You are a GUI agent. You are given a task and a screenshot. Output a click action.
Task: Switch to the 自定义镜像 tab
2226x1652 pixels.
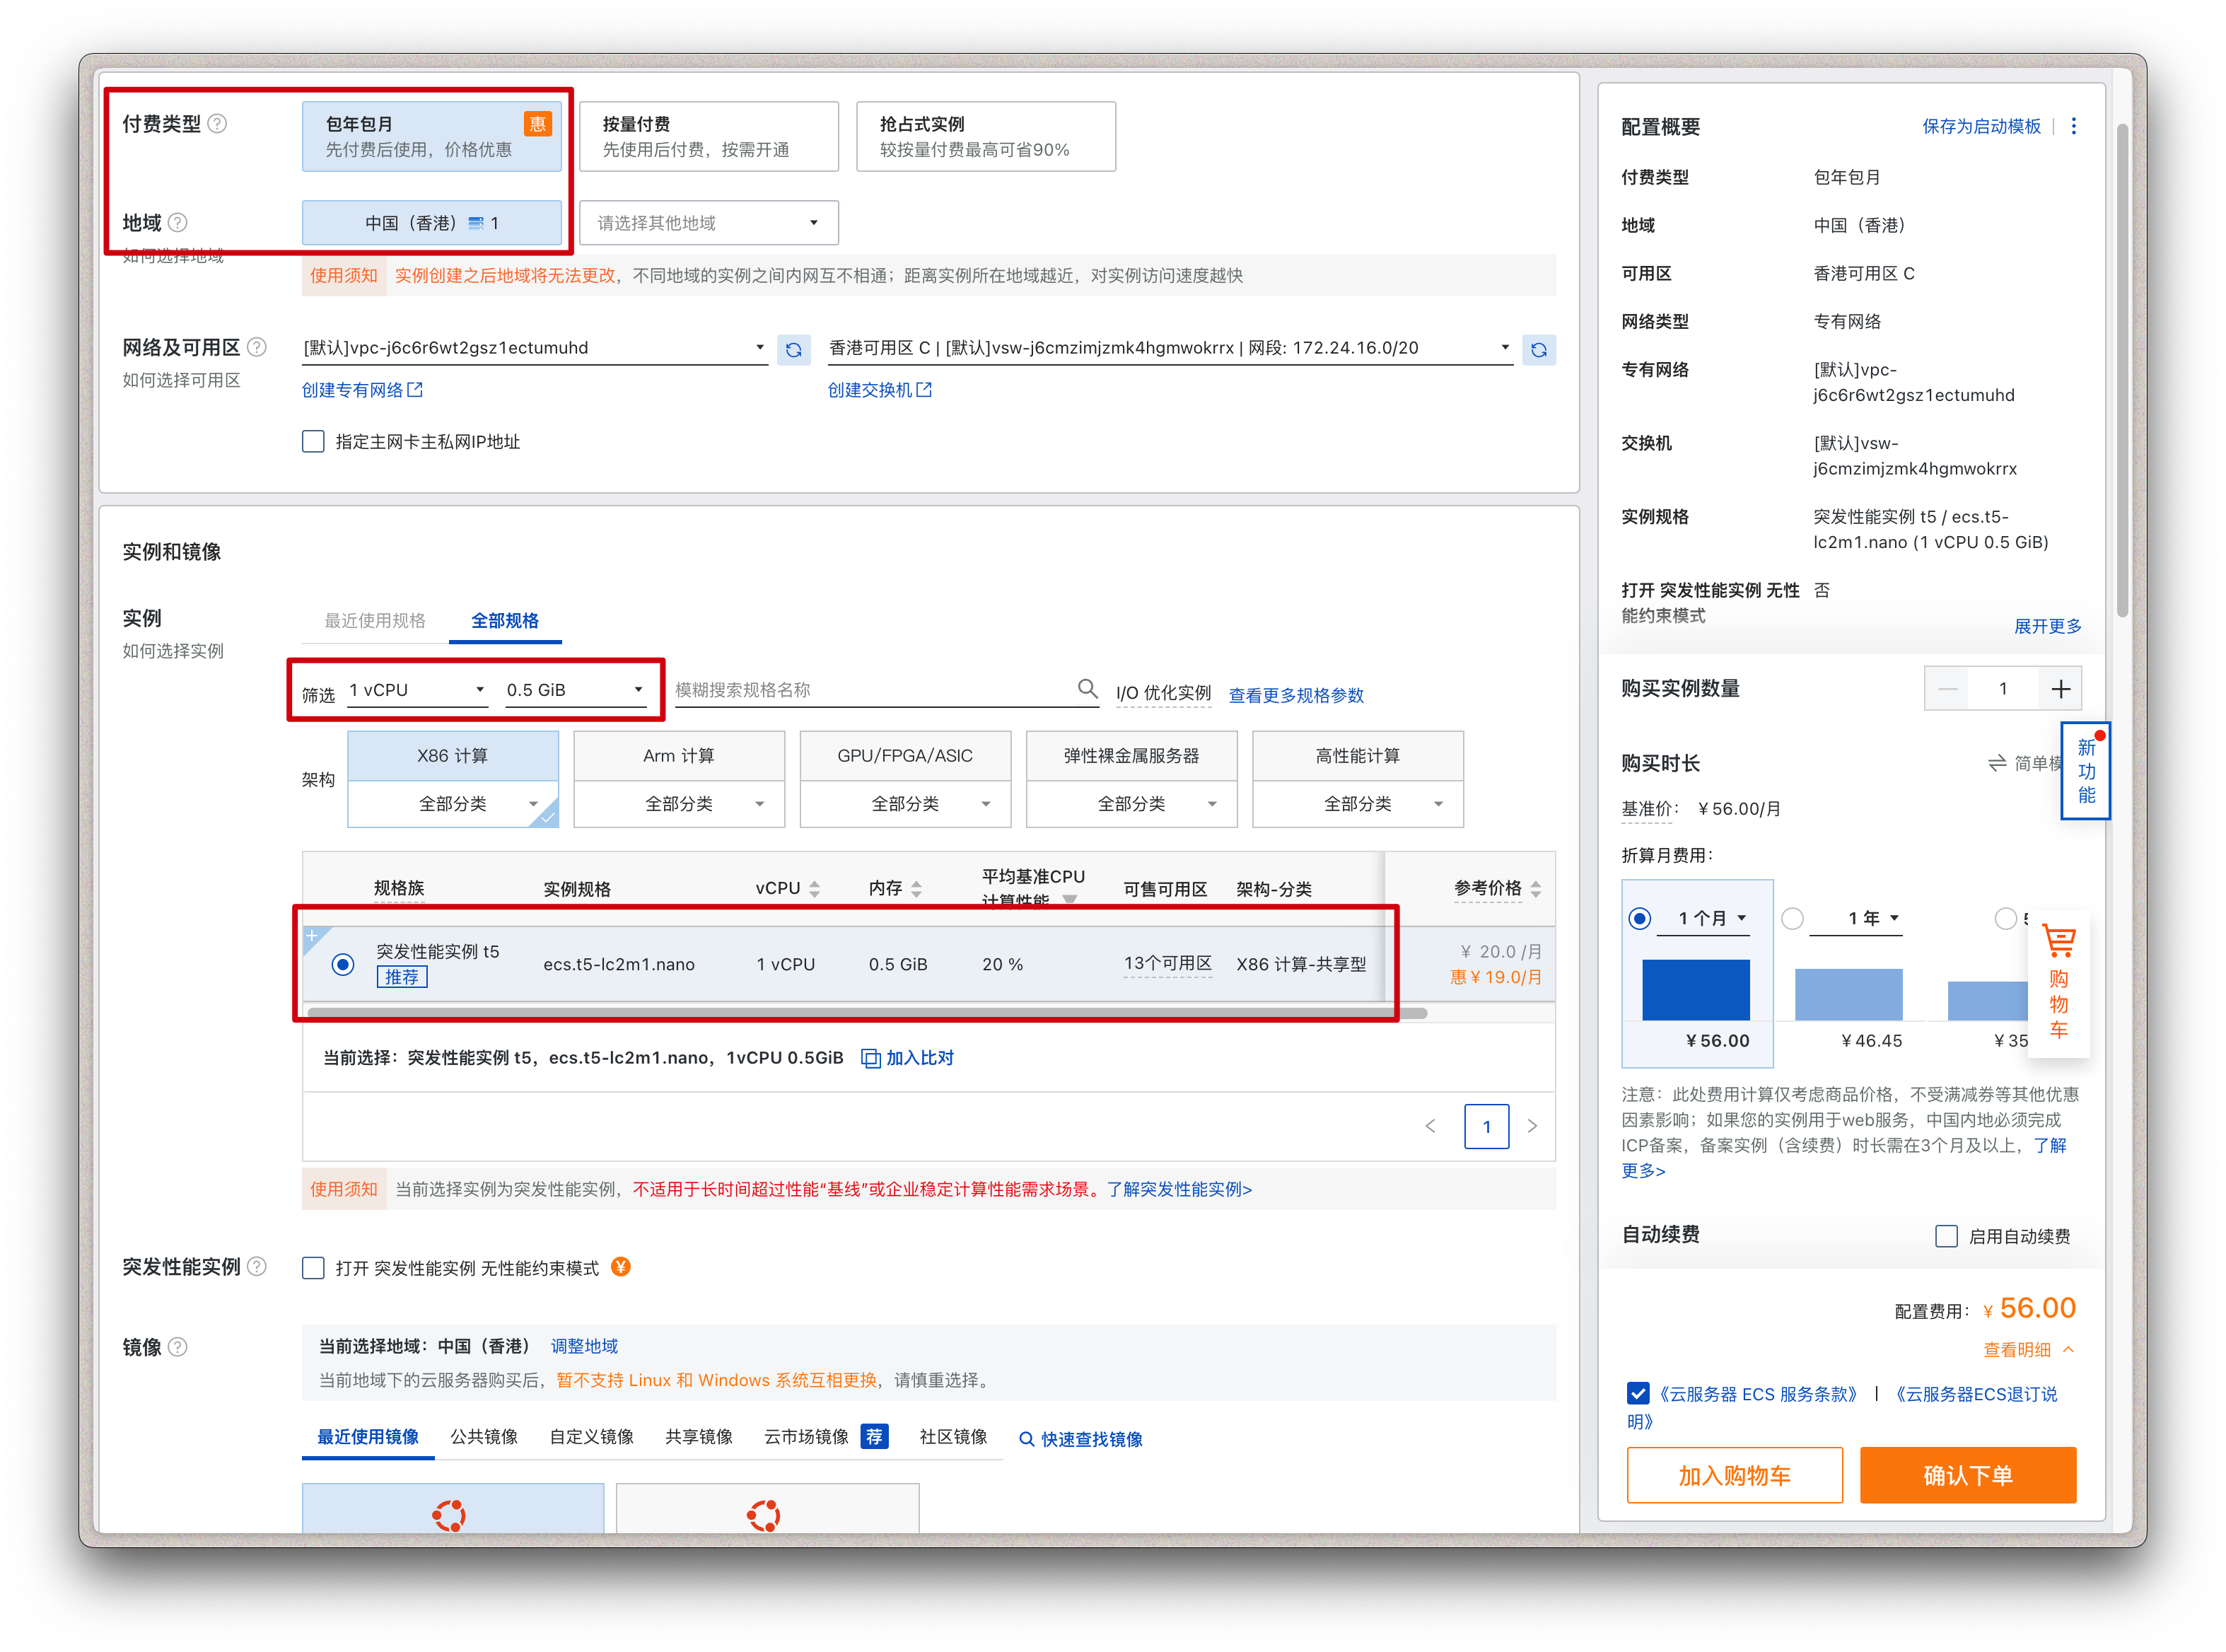[x=592, y=1437]
